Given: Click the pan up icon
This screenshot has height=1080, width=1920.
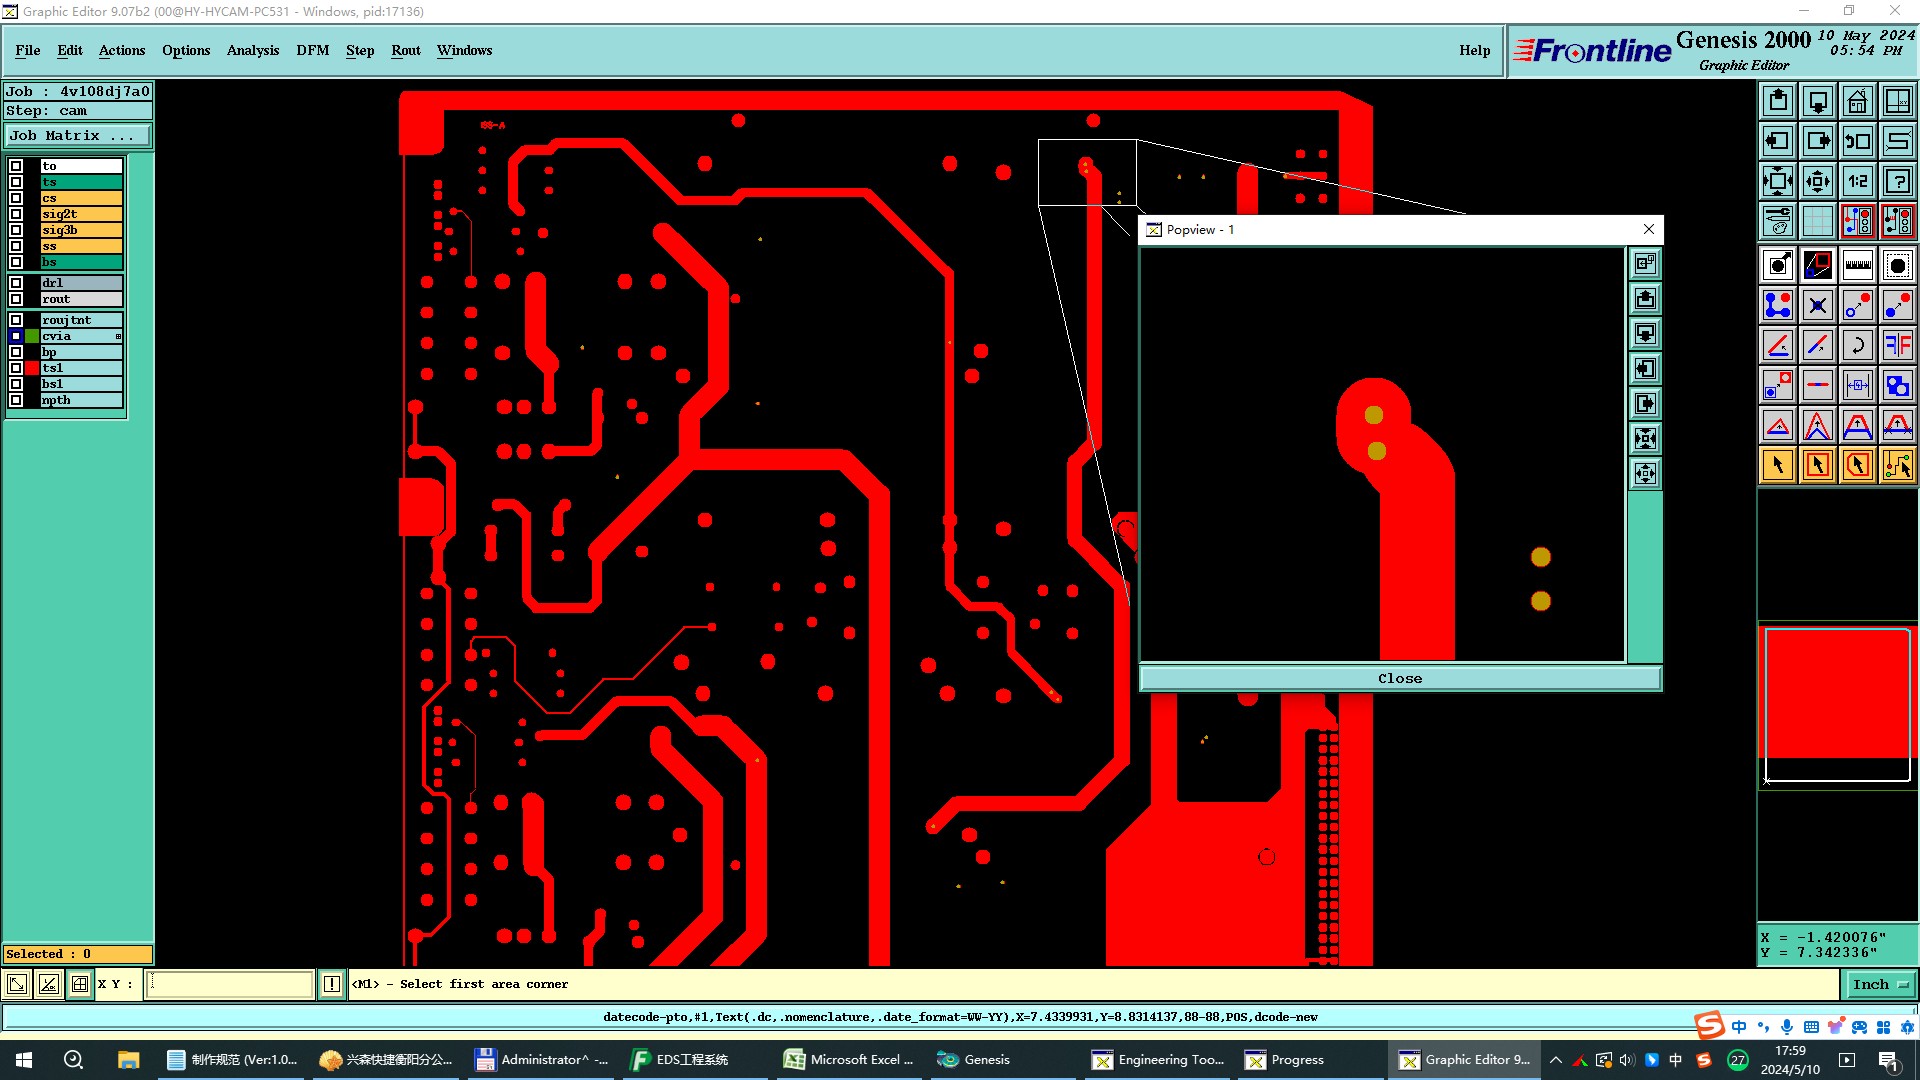Looking at the screenshot, I should pyautogui.click(x=1778, y=102).
